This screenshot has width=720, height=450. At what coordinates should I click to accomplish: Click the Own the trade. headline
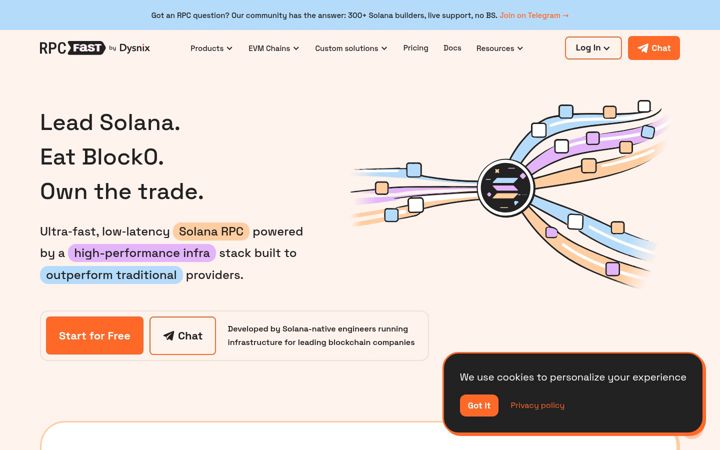(122, 191)
